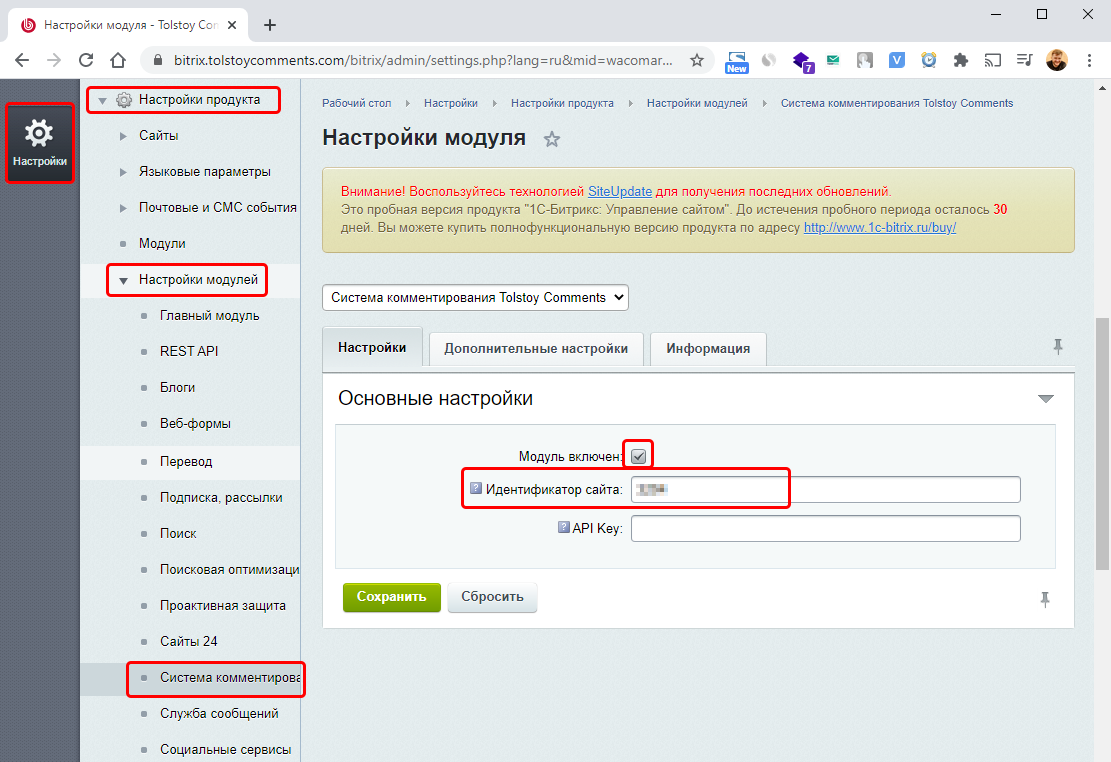The image size is (1111, 762).
Task: Expand Почтовые и СМС события node
Action: (x=123, y=208)
